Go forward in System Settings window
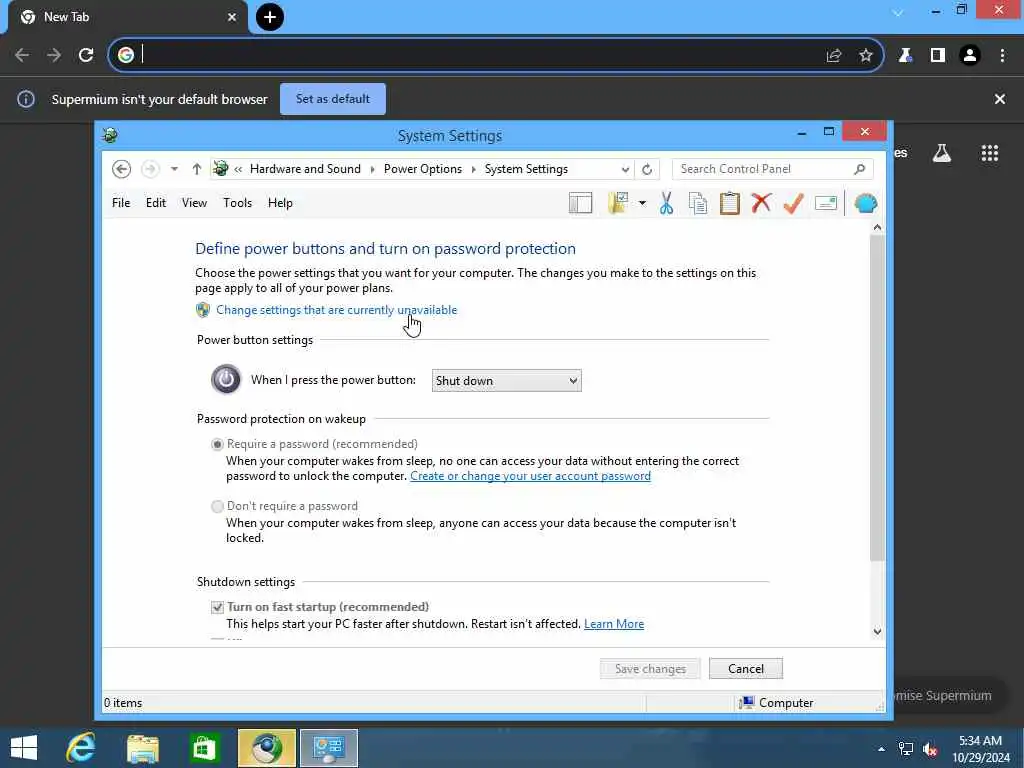This screenshot has height=768, width=1024. (x=150, y=169)
